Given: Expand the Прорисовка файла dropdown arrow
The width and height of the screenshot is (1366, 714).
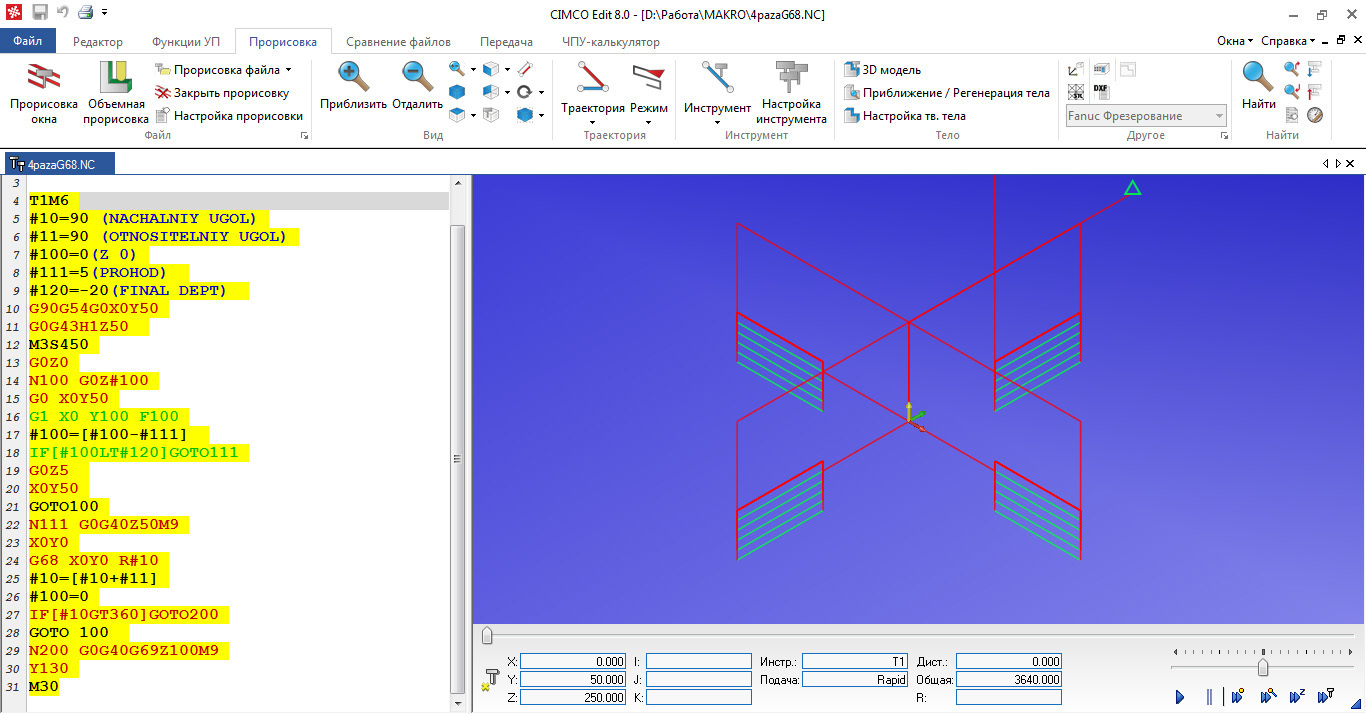Looking at the screenshot, I should [x=288, y=70].
